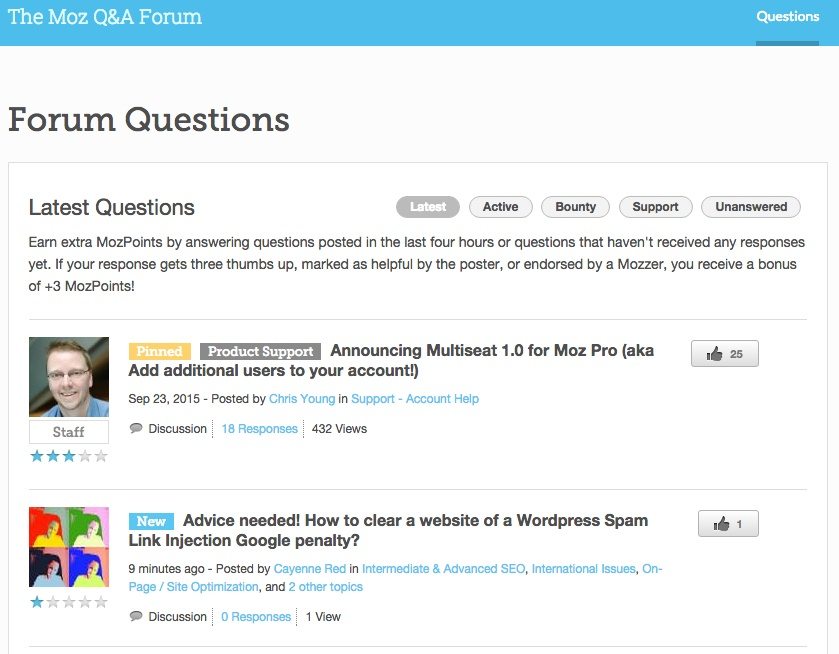
Task: Click the Pinned label
Action: [x=159, y=351]
